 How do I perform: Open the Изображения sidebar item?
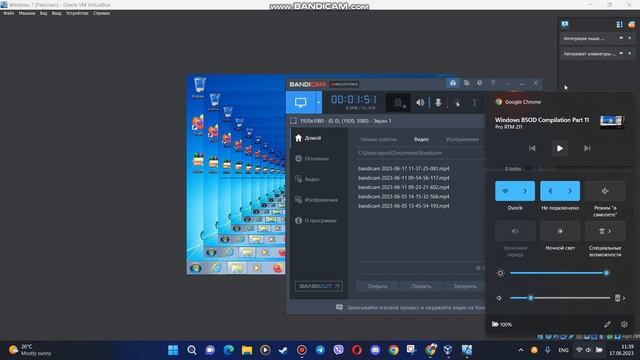tap(321, 200)
